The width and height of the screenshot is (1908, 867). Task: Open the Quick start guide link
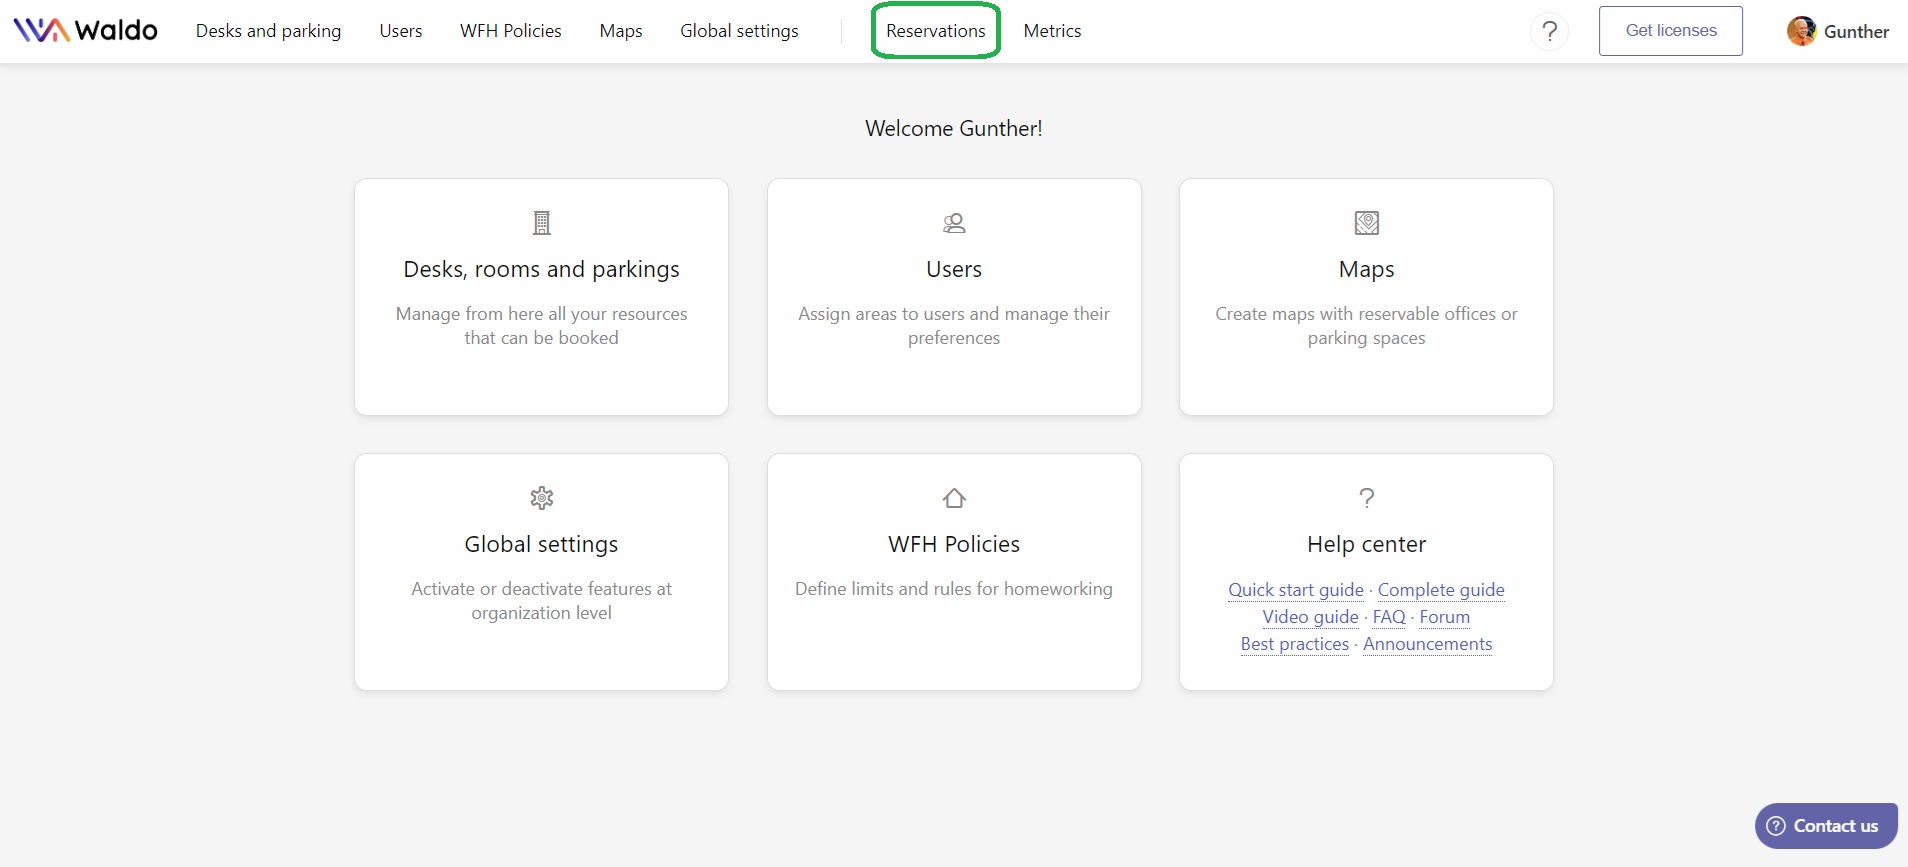(1296, 590)
